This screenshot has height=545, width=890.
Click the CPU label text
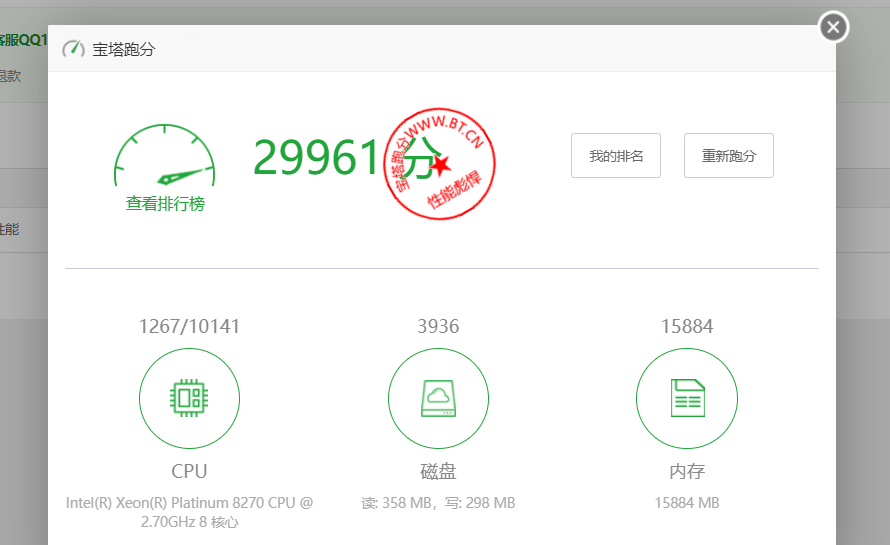189,471
